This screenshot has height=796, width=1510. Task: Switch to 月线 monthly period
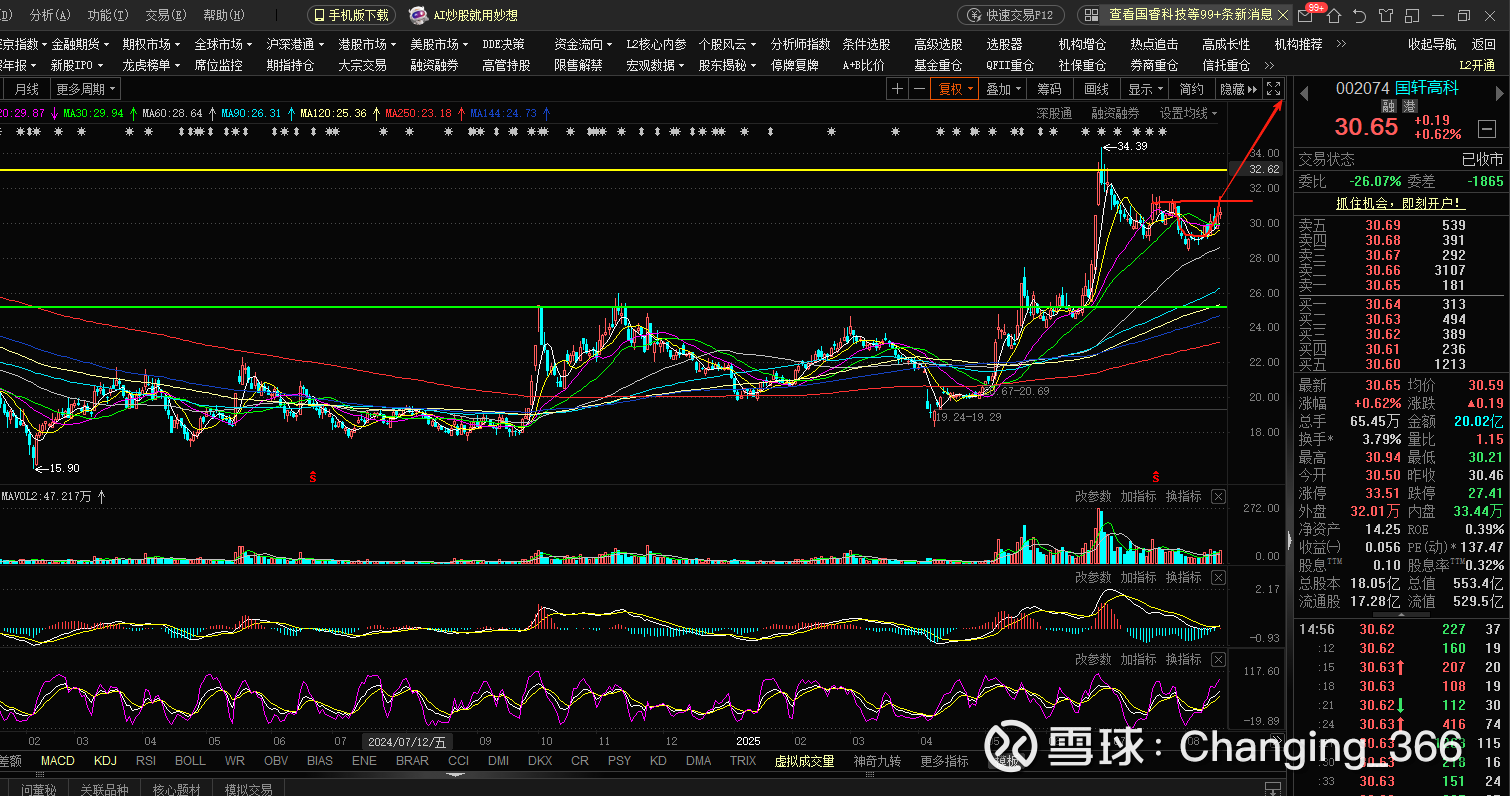click(27, 89)
